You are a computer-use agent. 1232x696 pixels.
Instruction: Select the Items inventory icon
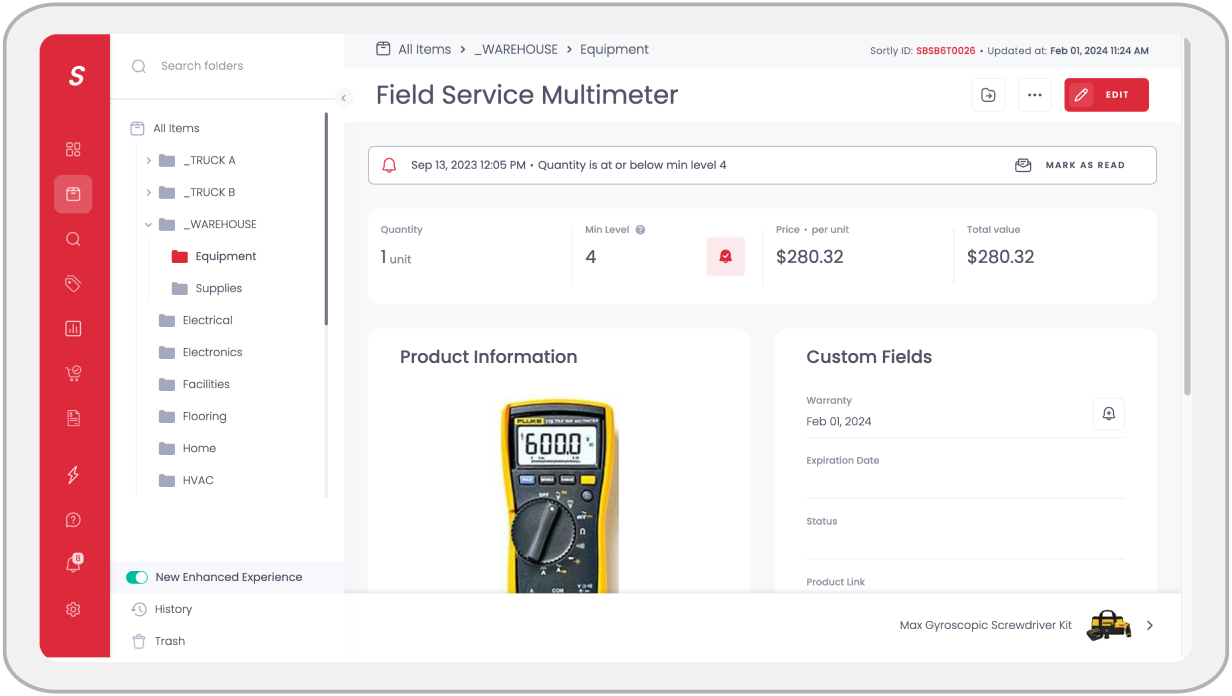(72, 193)
